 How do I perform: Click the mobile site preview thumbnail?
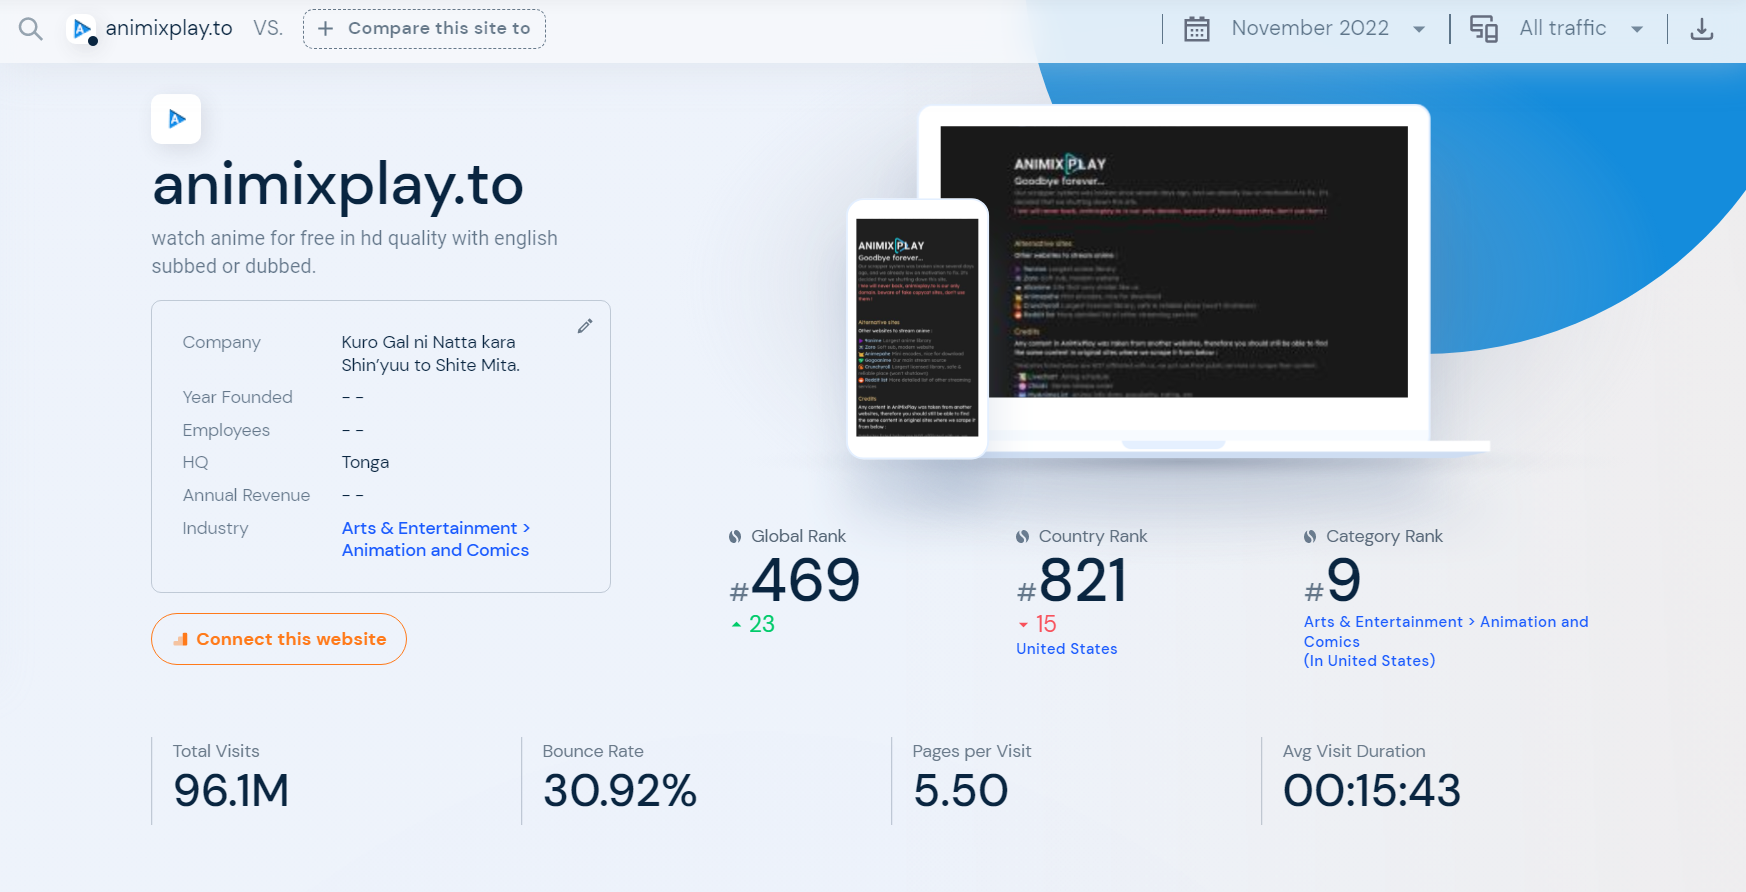pos(917,328)
